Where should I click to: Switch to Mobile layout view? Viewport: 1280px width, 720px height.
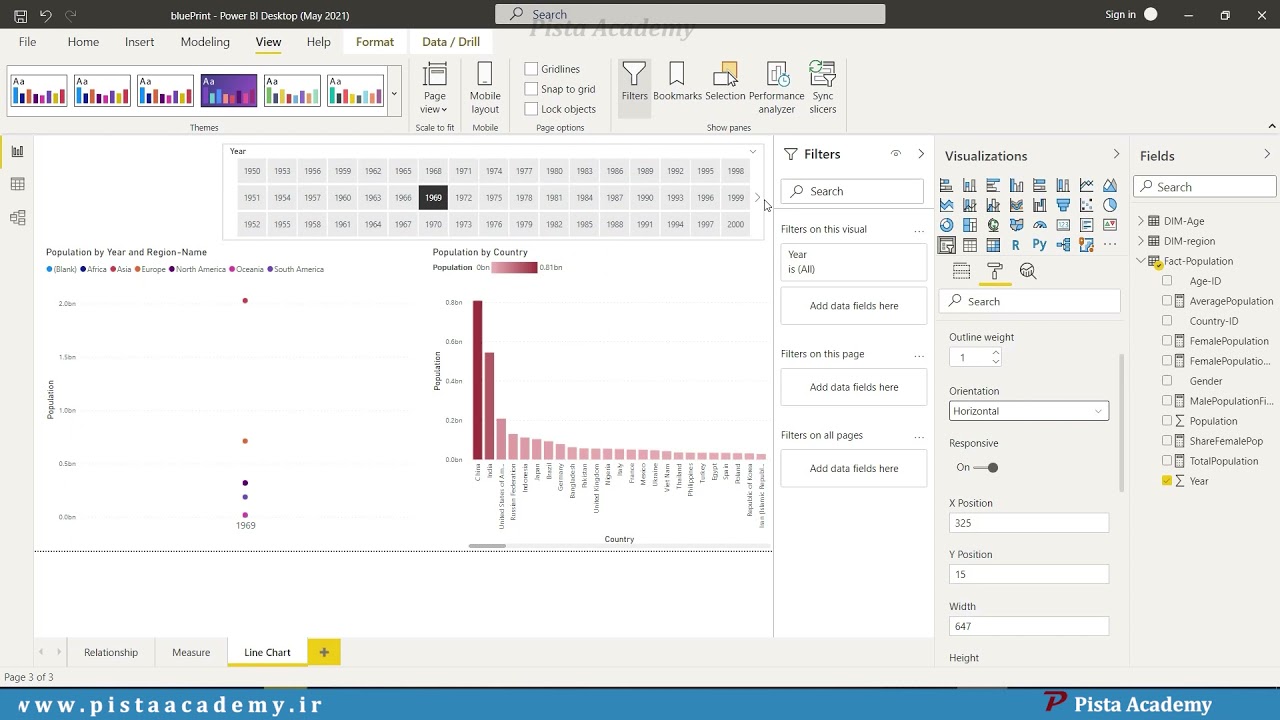click(x=485, y=88)
